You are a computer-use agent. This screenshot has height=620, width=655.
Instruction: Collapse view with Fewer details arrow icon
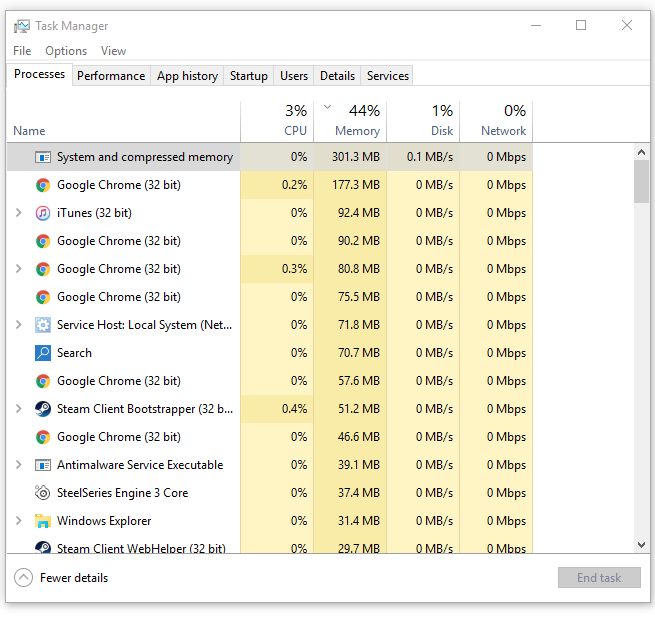[x=23, y=578]
